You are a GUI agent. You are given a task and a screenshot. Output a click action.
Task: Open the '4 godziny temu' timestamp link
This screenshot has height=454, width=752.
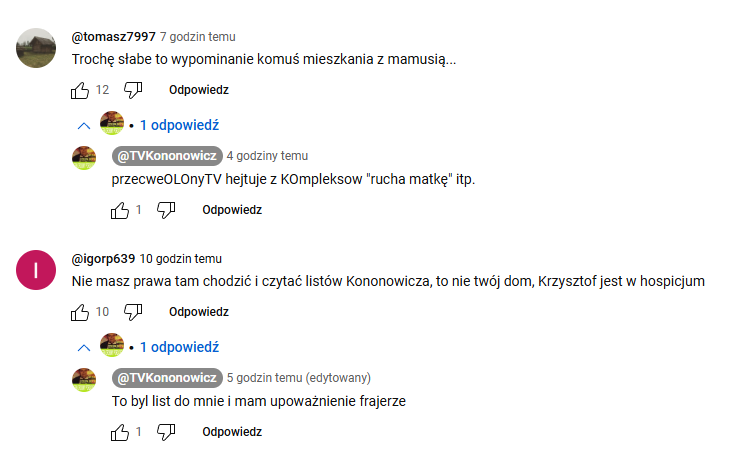tap(267, 156)
